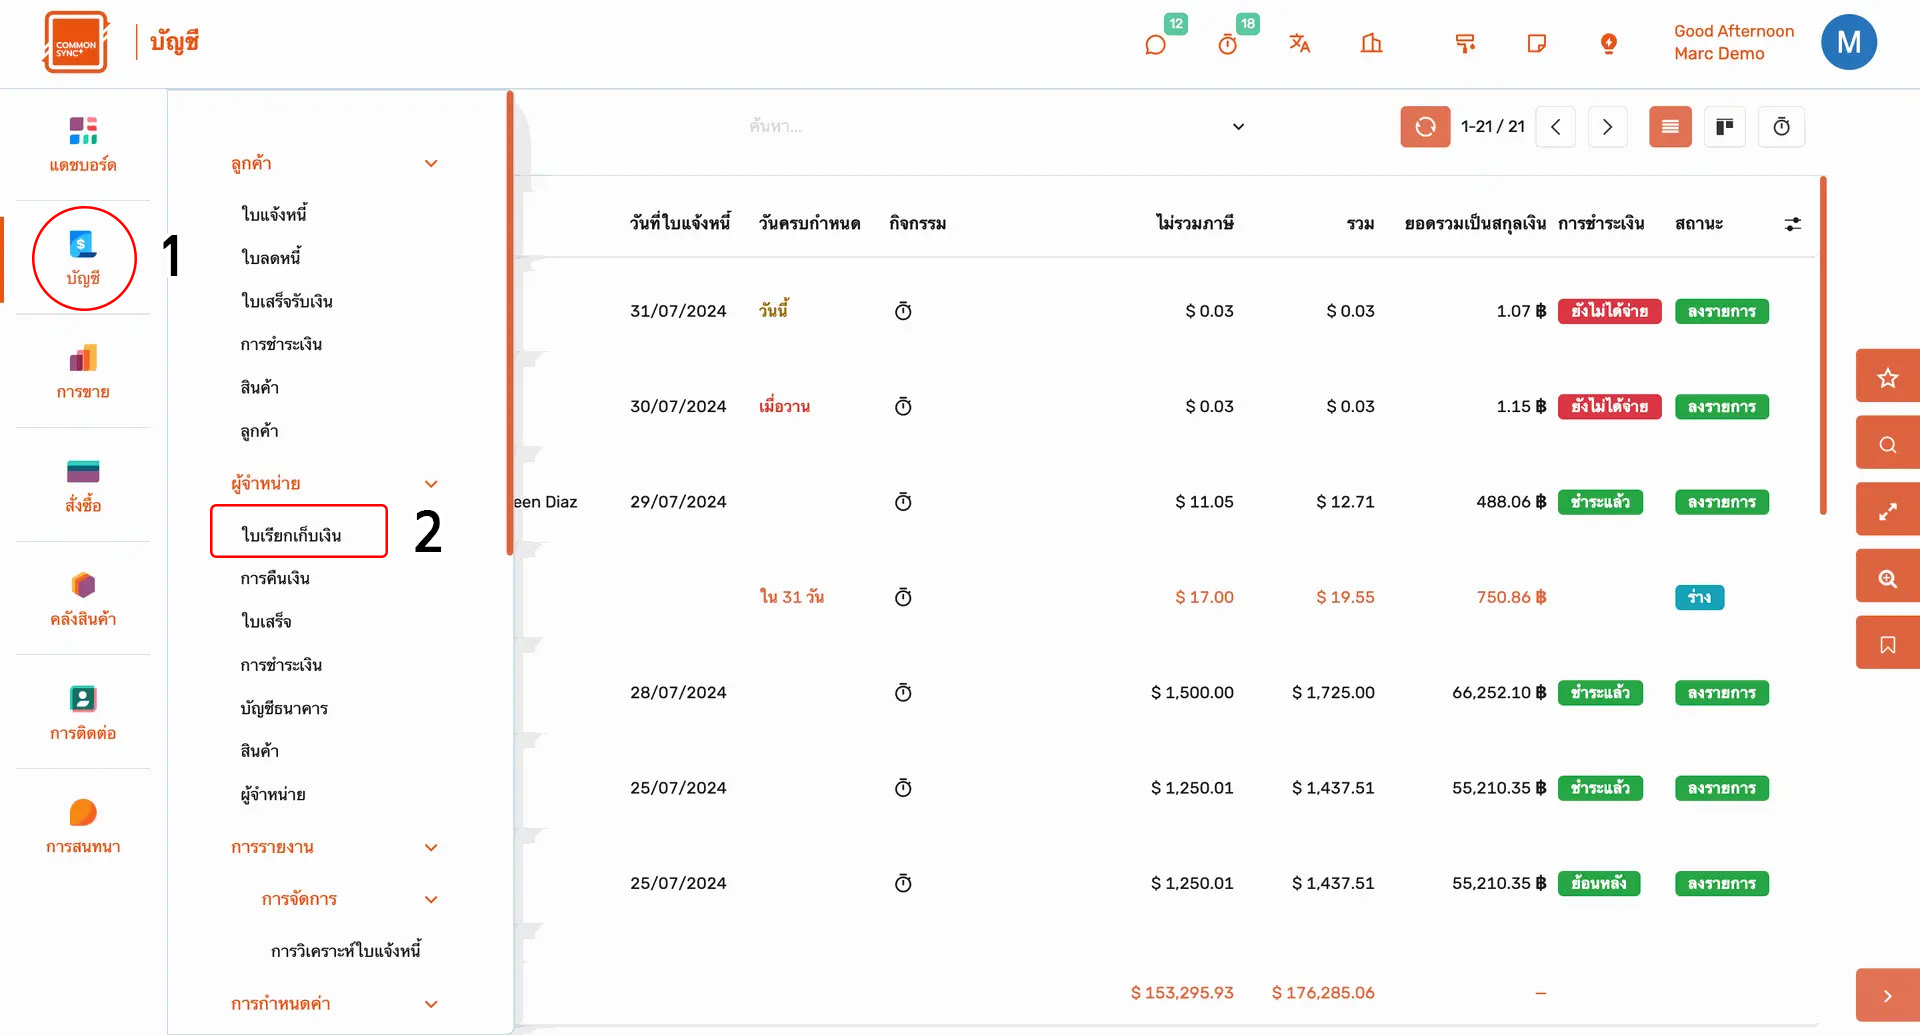The image size is (1920, 1035).
Task: Switch to list view
Action: [x=1669, y=127]
